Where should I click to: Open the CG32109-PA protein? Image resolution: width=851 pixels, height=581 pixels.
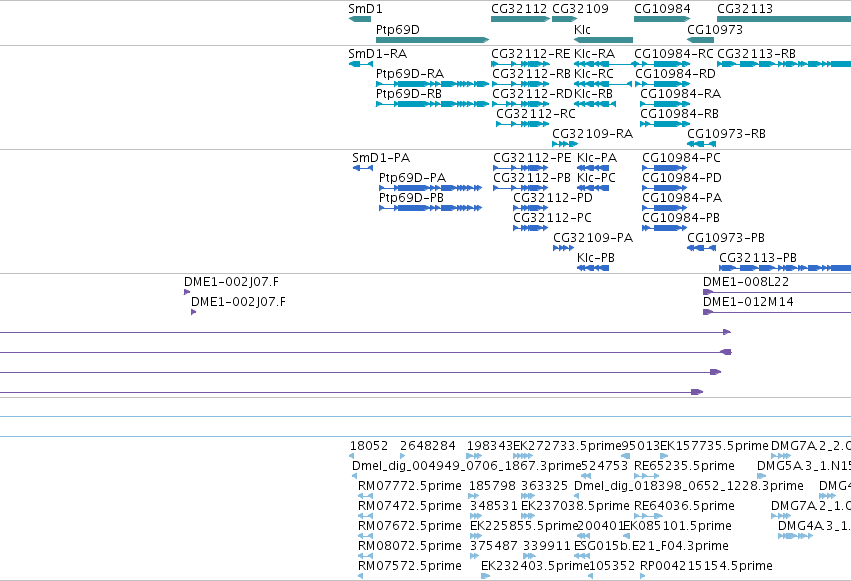593,238
